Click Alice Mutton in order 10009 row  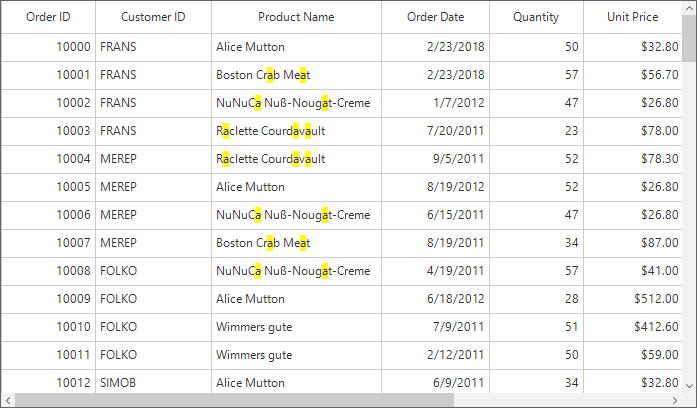click(250, 299)
